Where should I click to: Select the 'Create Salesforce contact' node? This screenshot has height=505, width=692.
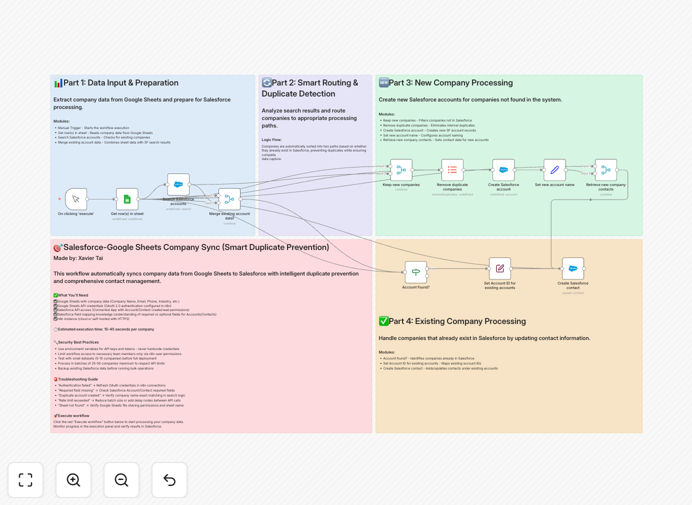click(573, 268)
